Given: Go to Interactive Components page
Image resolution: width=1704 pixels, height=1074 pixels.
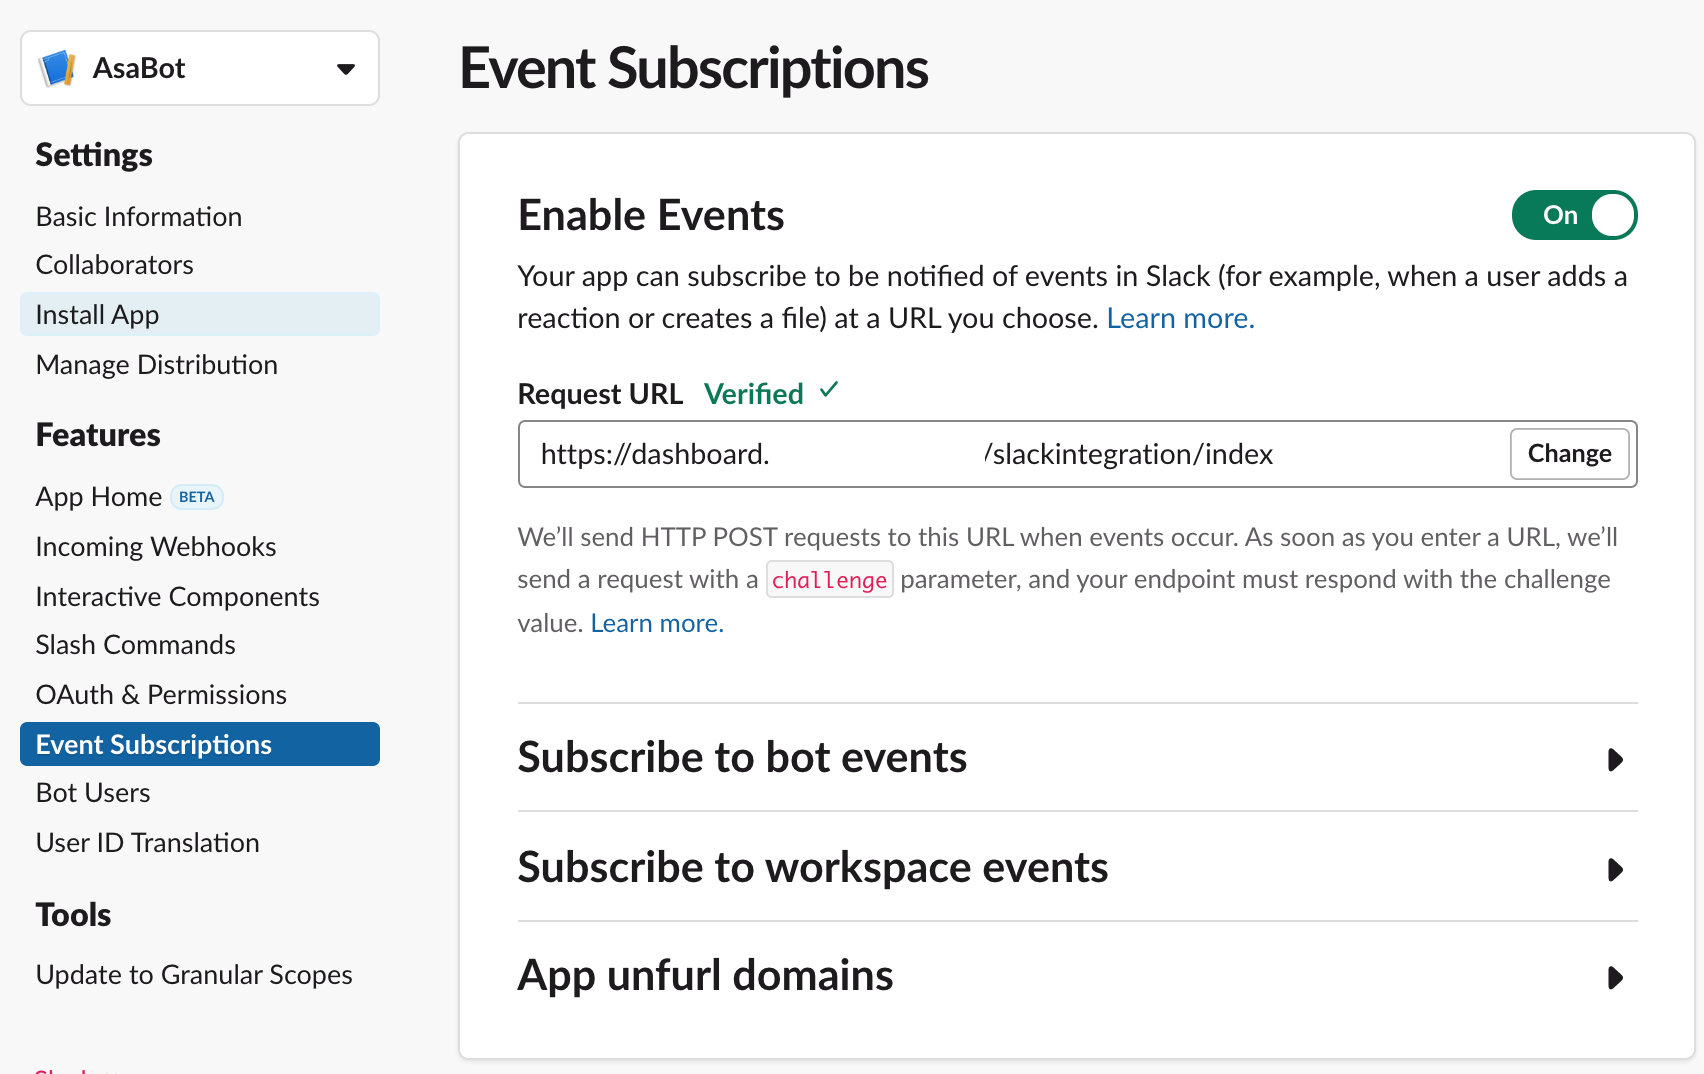Looking at the screenshot, I should [x=178, y=597].
